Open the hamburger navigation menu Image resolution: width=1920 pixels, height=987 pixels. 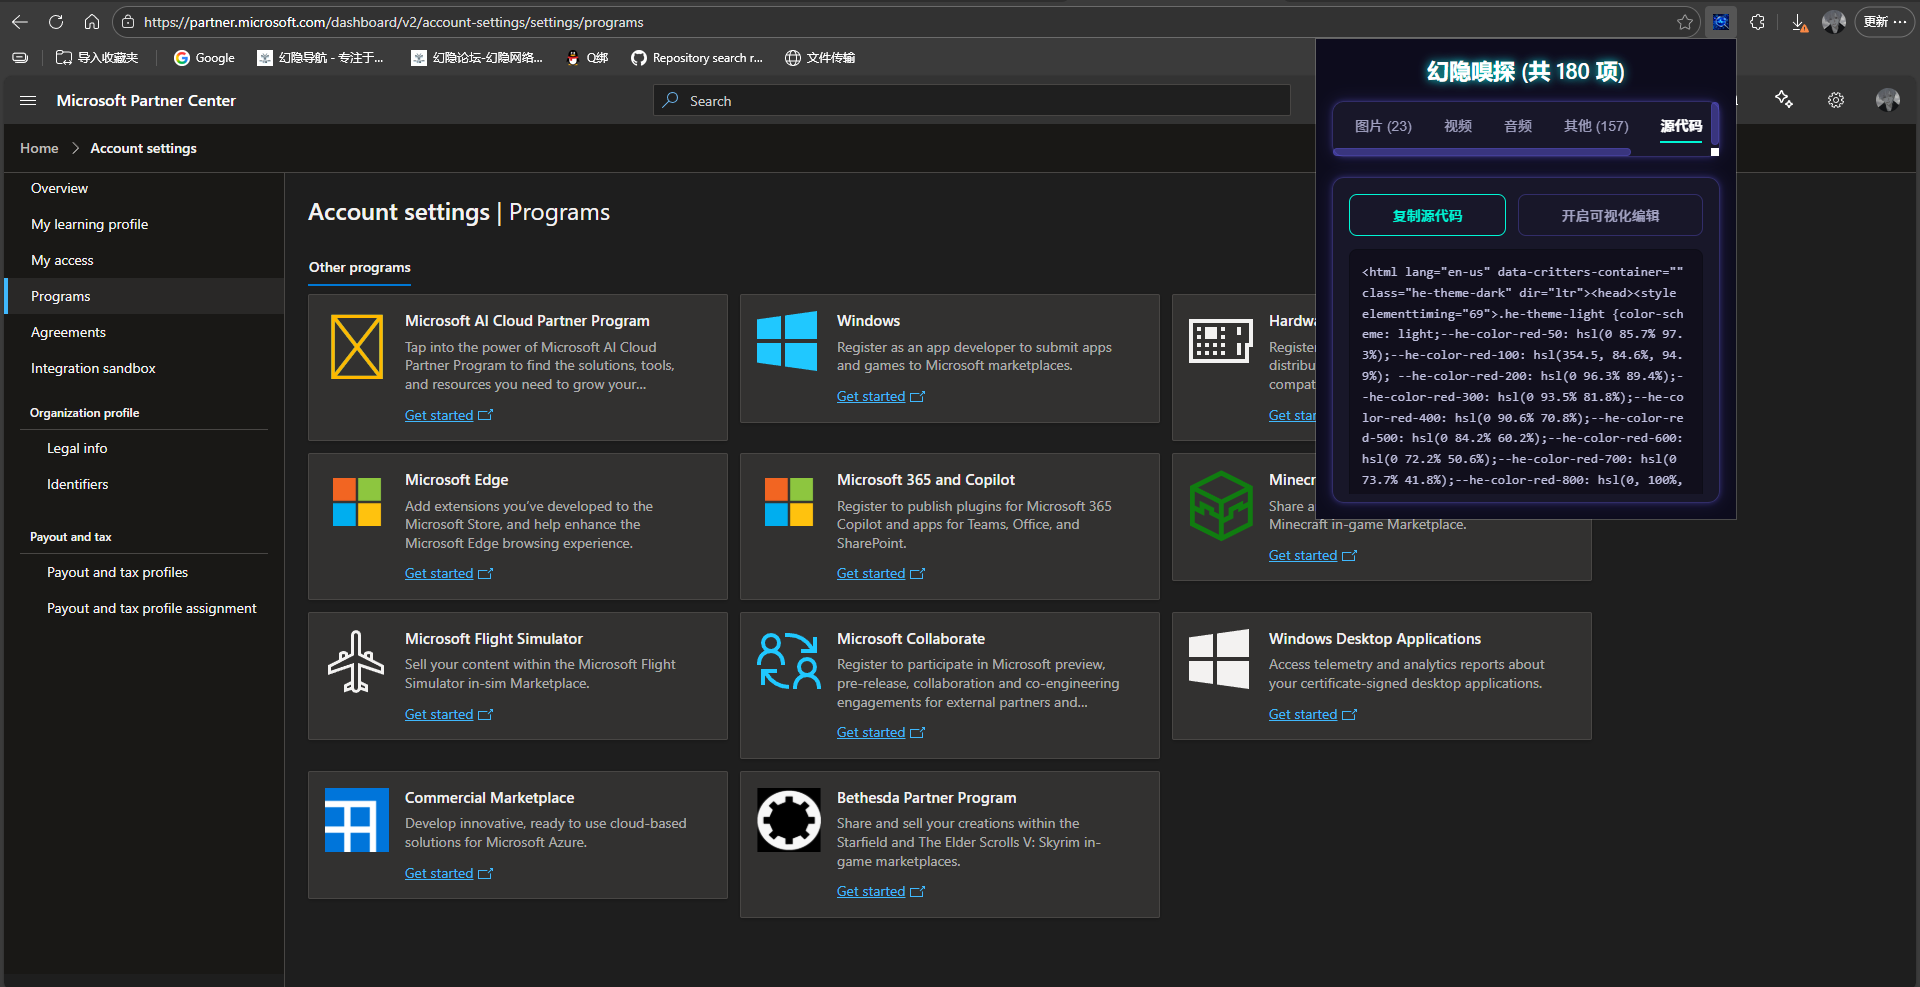[x=28, y=101]
